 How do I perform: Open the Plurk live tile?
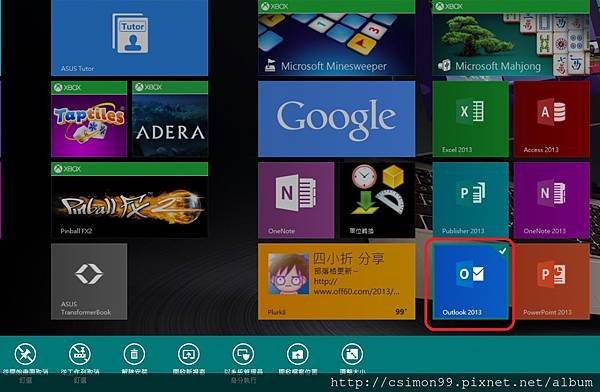coord(336,281)
